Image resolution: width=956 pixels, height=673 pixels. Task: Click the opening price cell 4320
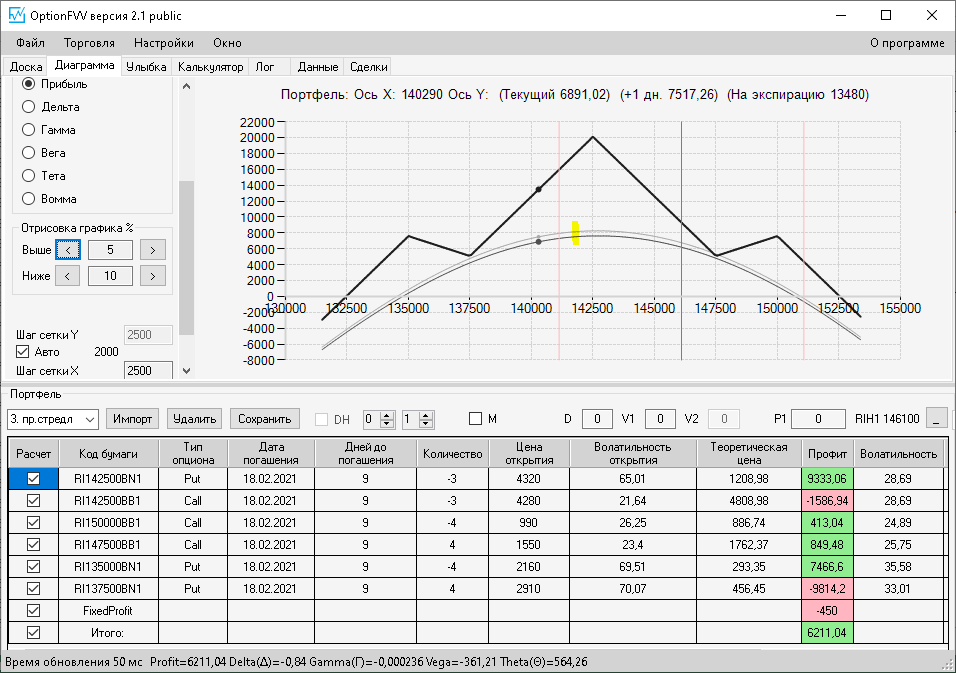529,479
